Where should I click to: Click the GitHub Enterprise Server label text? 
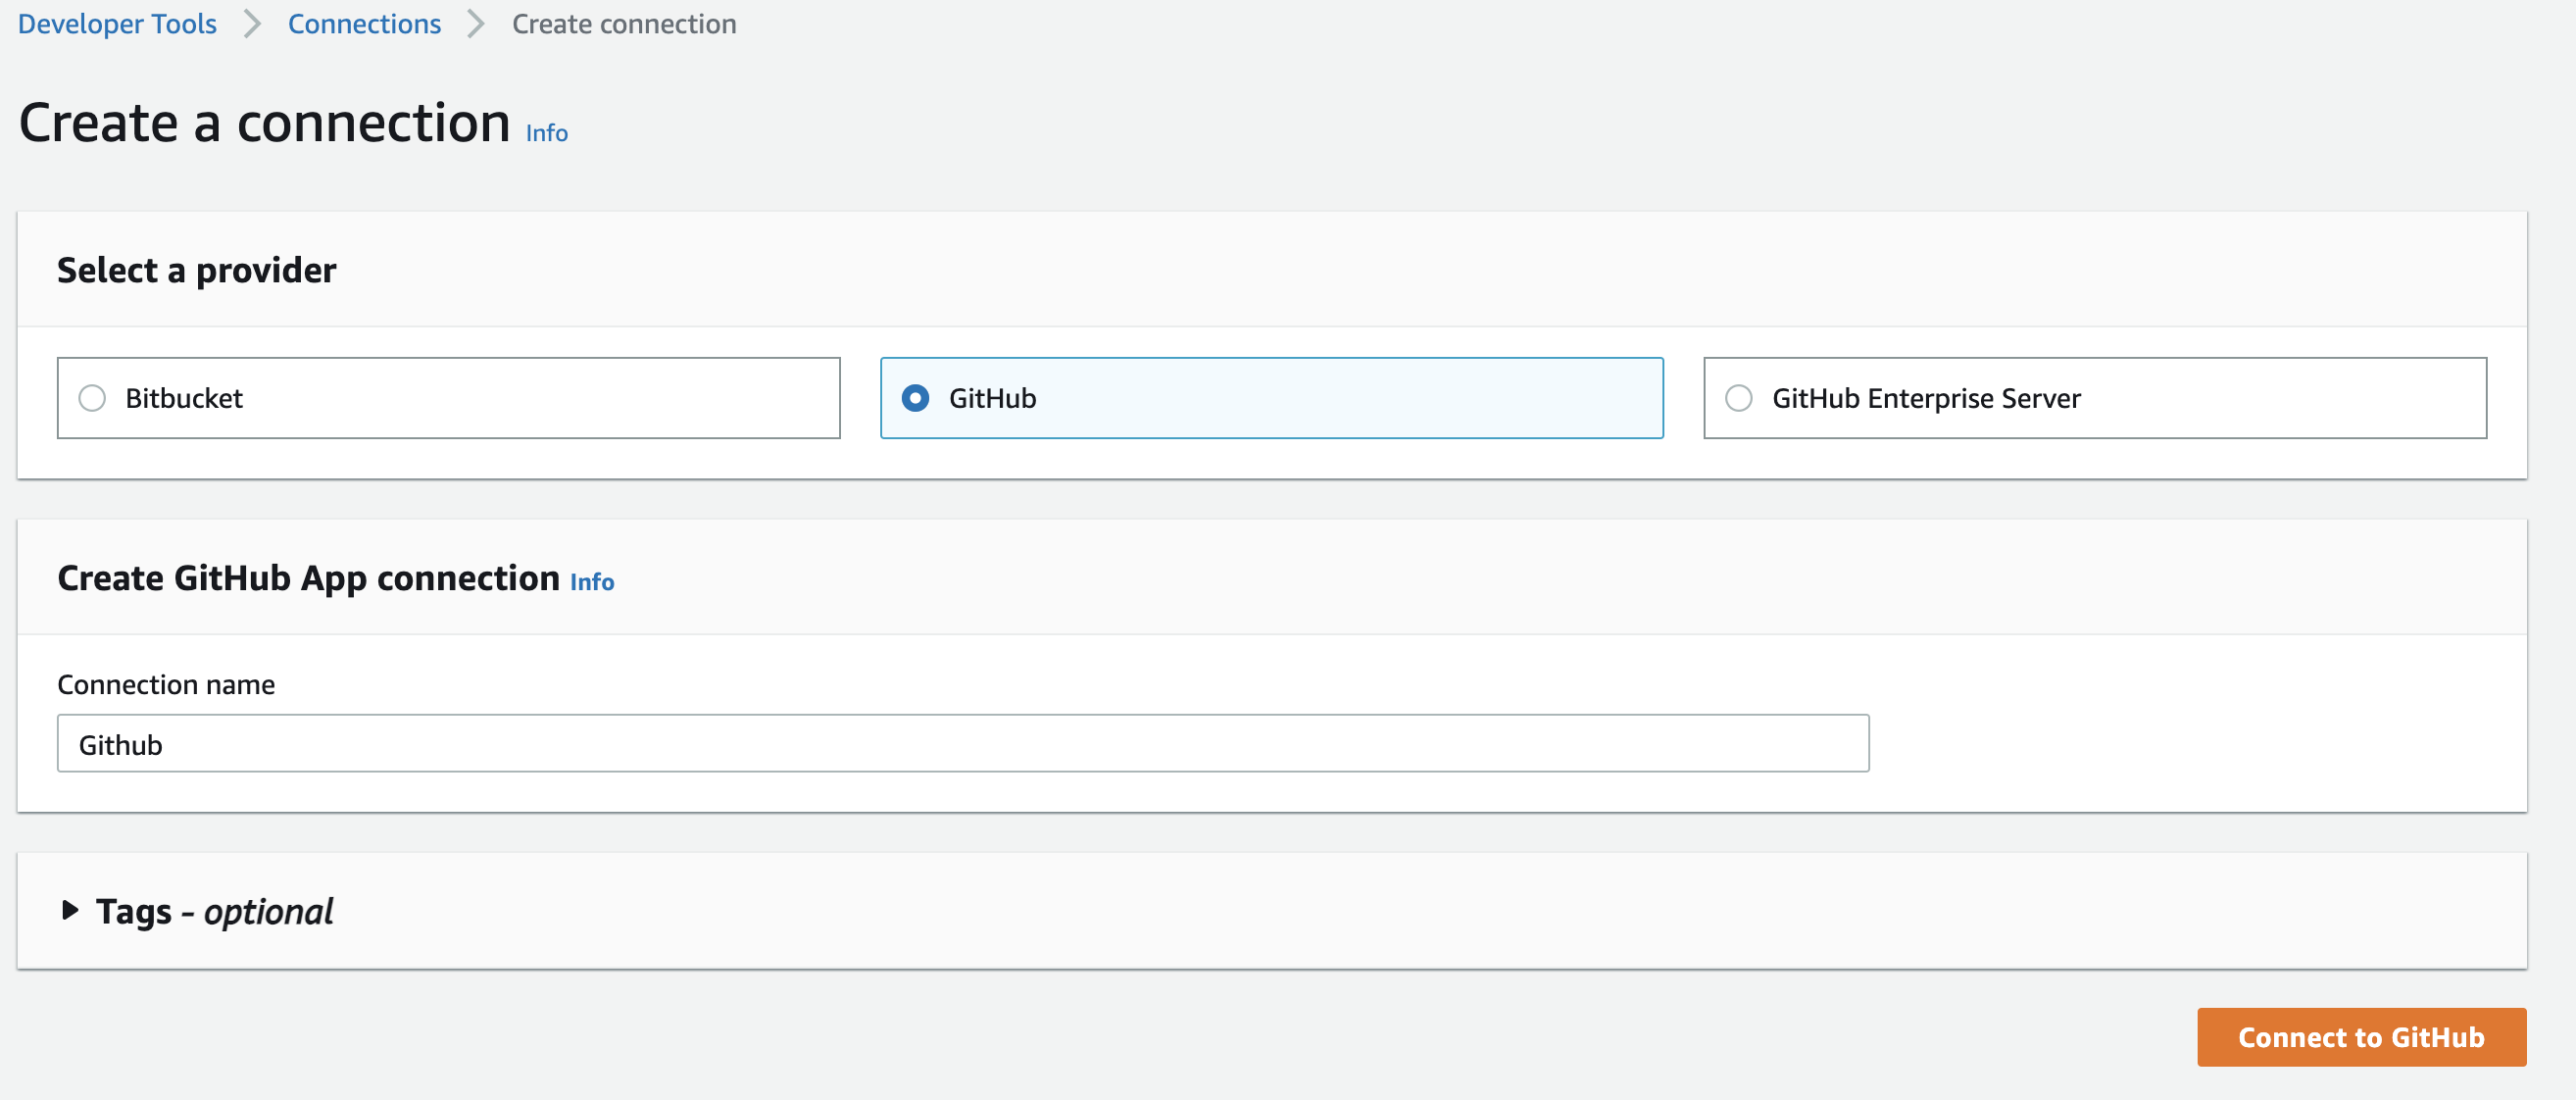click(x=1926, y=398)
